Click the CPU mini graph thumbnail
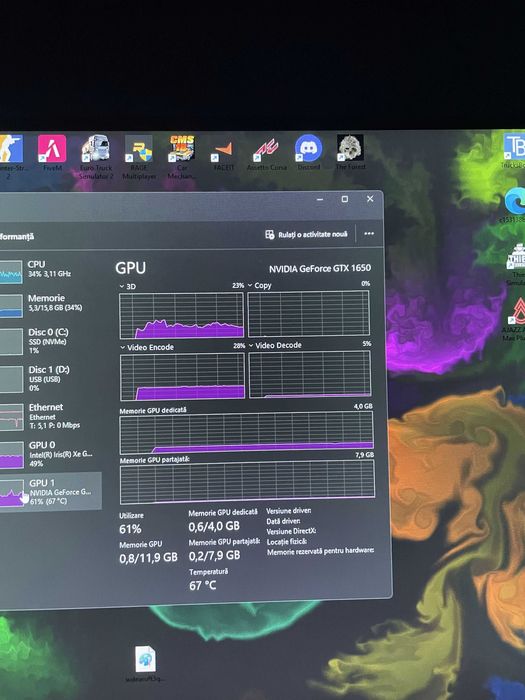The image size is (525, 700). pos(11,272)
